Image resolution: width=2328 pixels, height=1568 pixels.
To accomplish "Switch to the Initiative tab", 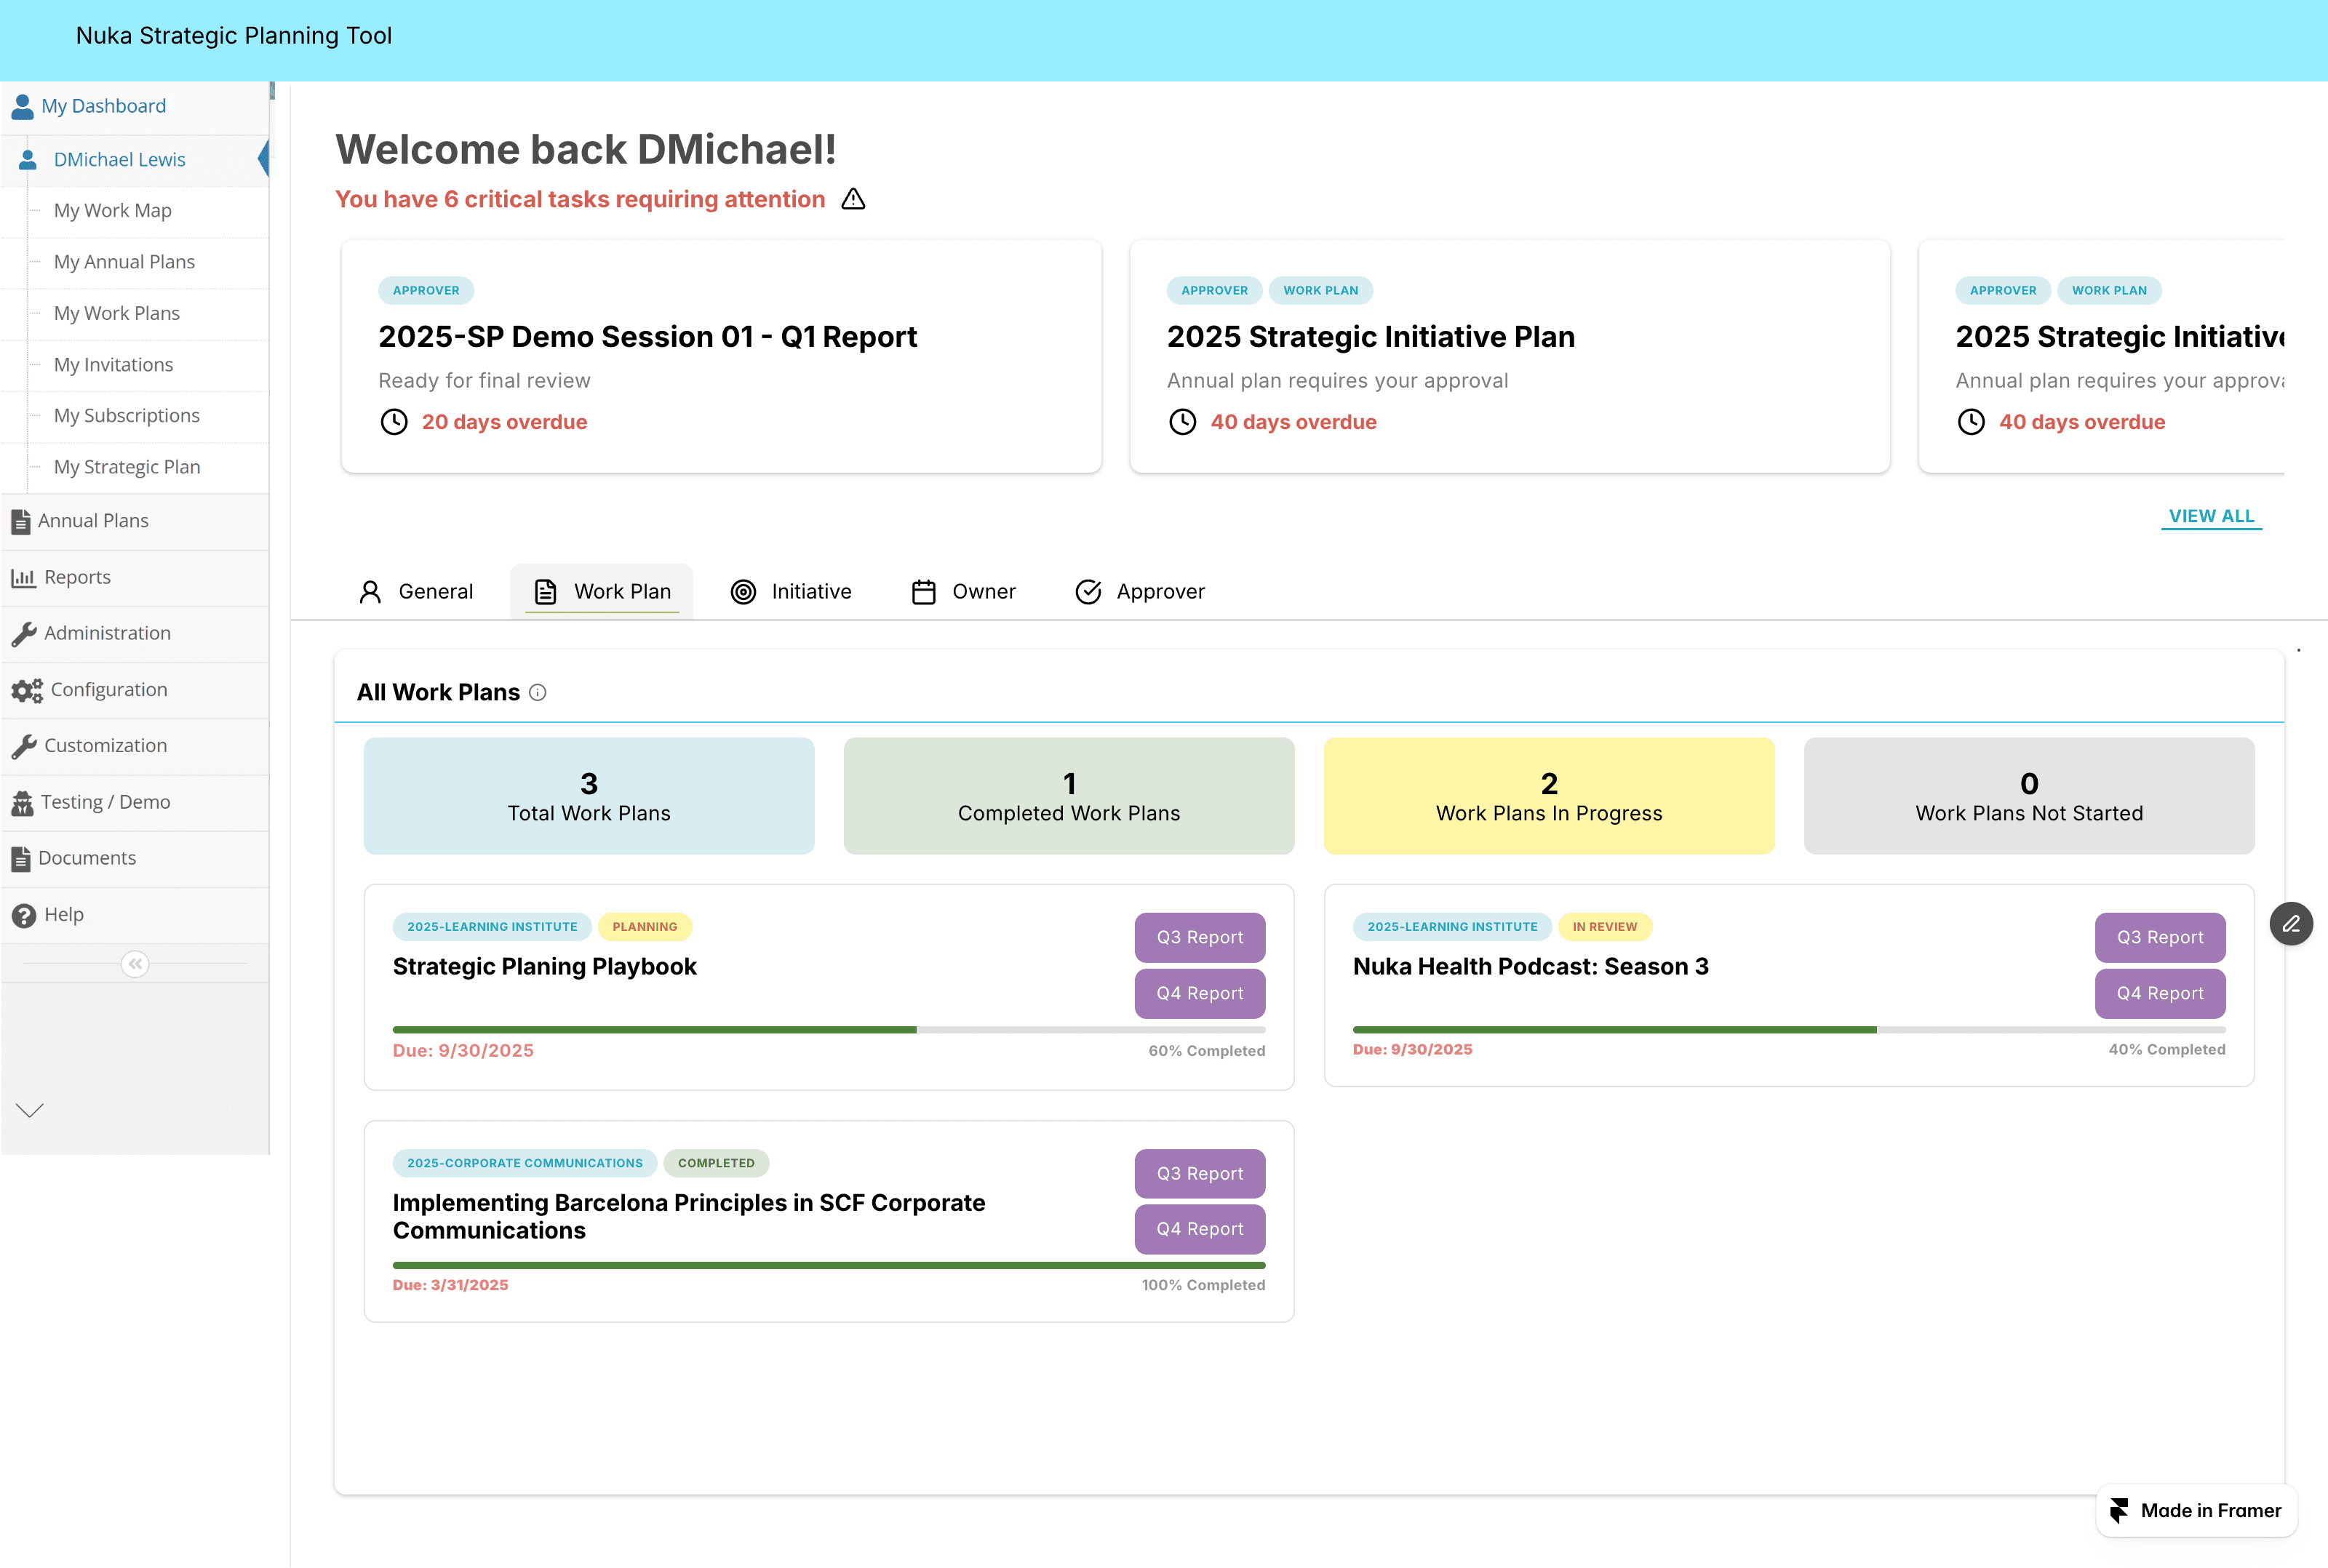I will click(791, 592).
